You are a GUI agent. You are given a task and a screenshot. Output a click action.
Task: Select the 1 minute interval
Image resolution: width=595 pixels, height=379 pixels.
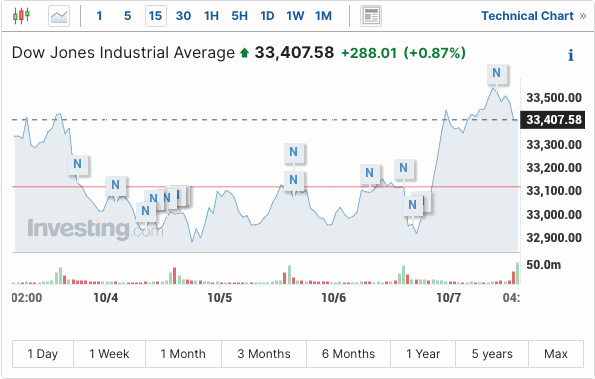click(99, 16)
